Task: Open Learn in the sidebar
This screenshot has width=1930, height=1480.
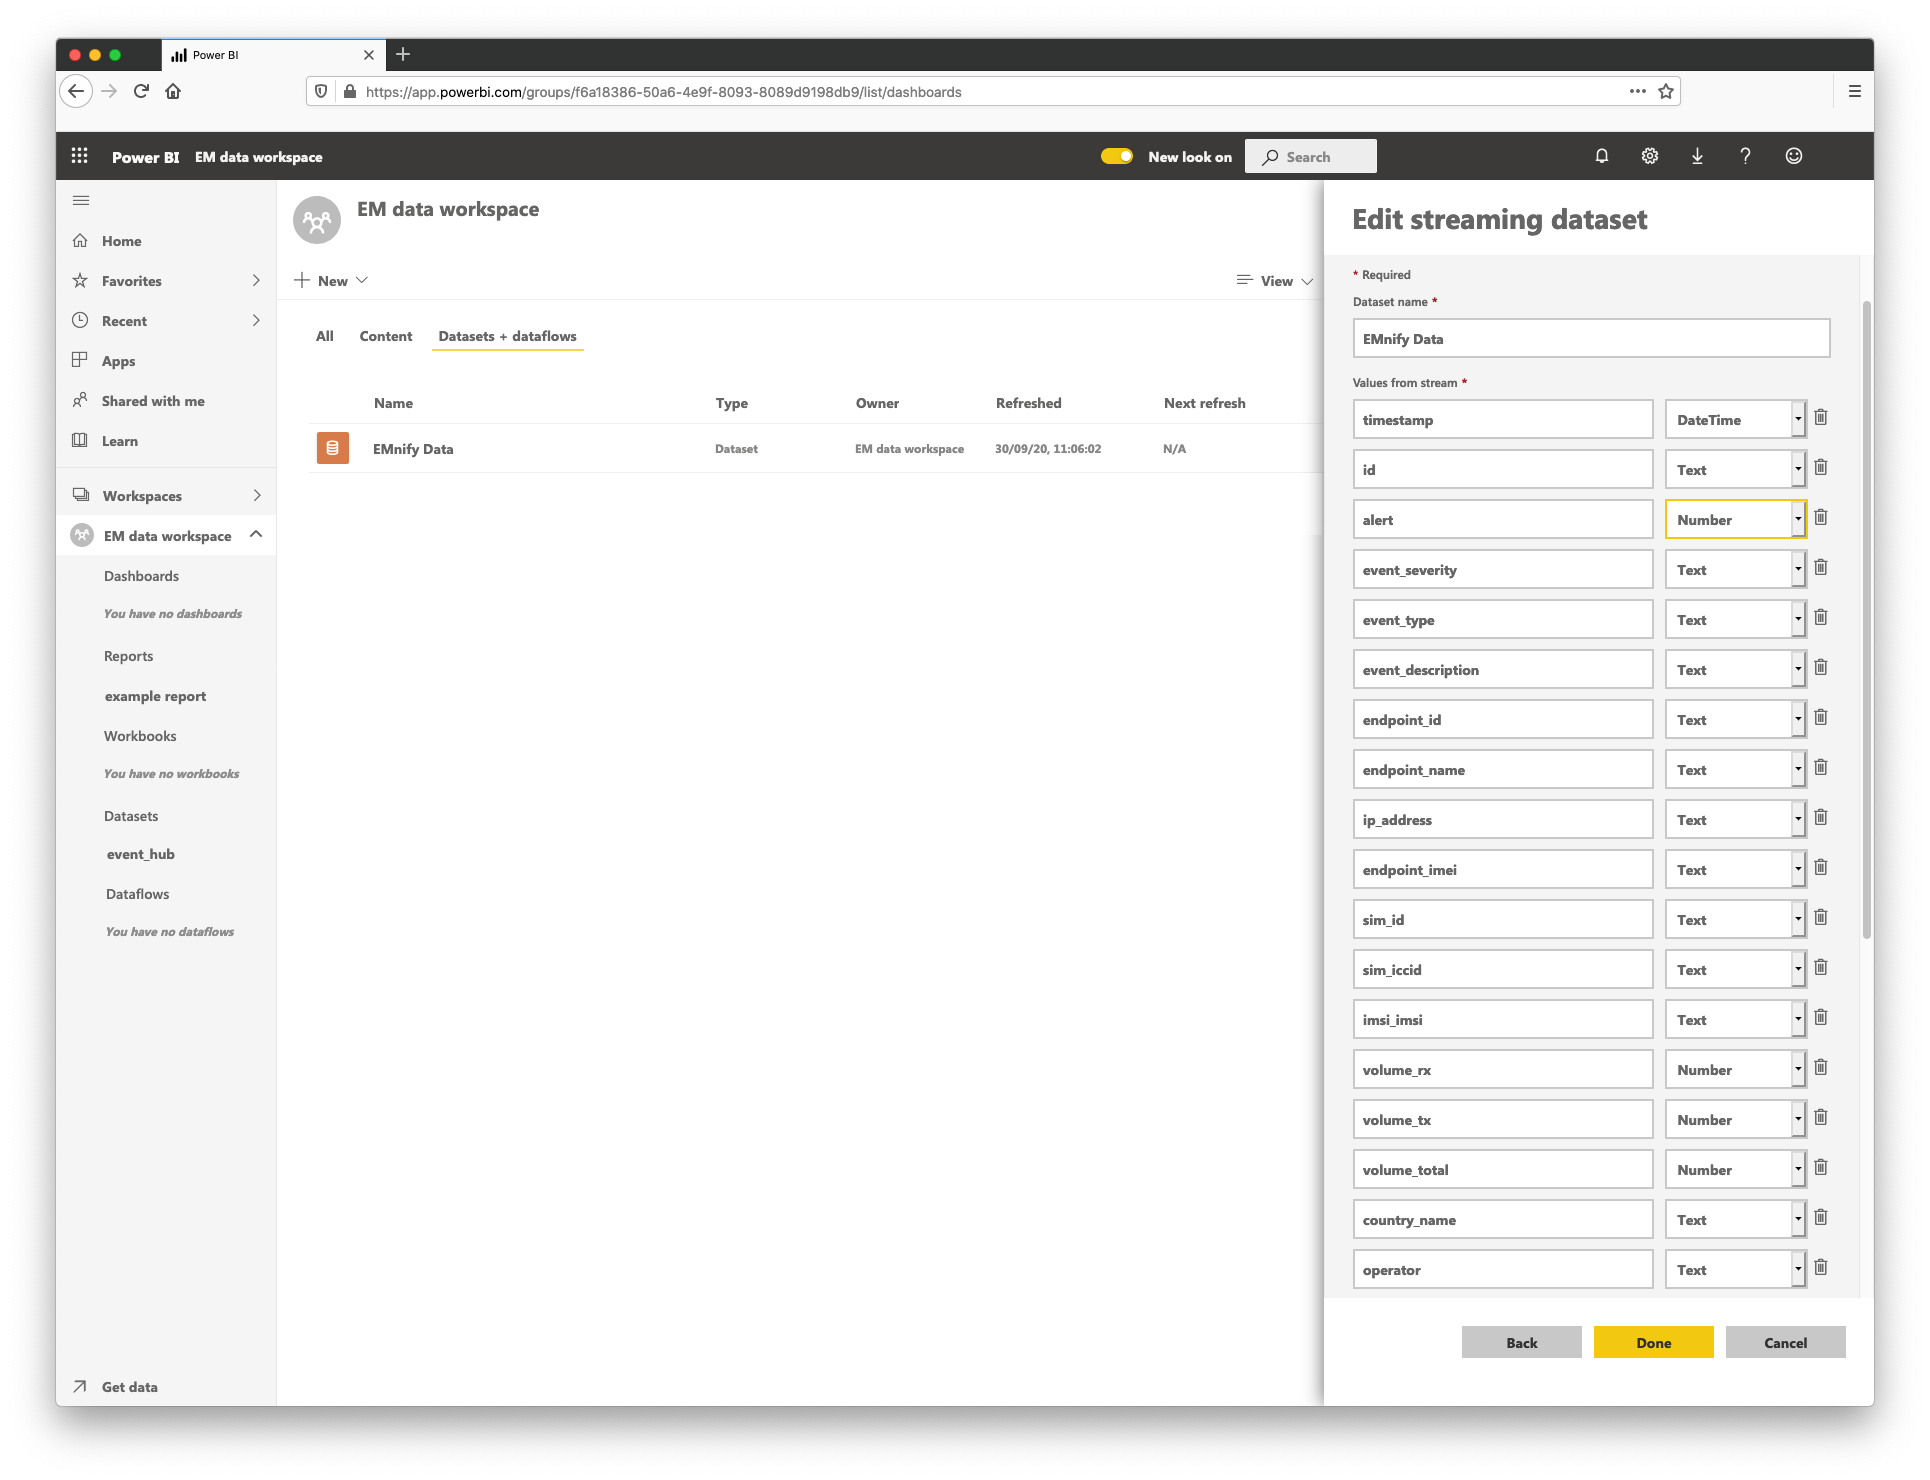Action: point(120,441)
